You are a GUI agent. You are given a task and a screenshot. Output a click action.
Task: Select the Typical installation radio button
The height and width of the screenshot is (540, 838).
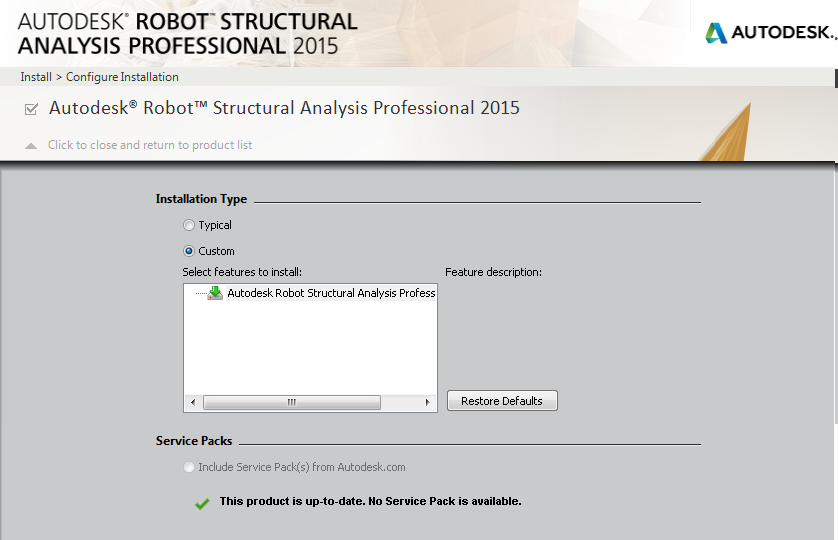coord(189,225)
